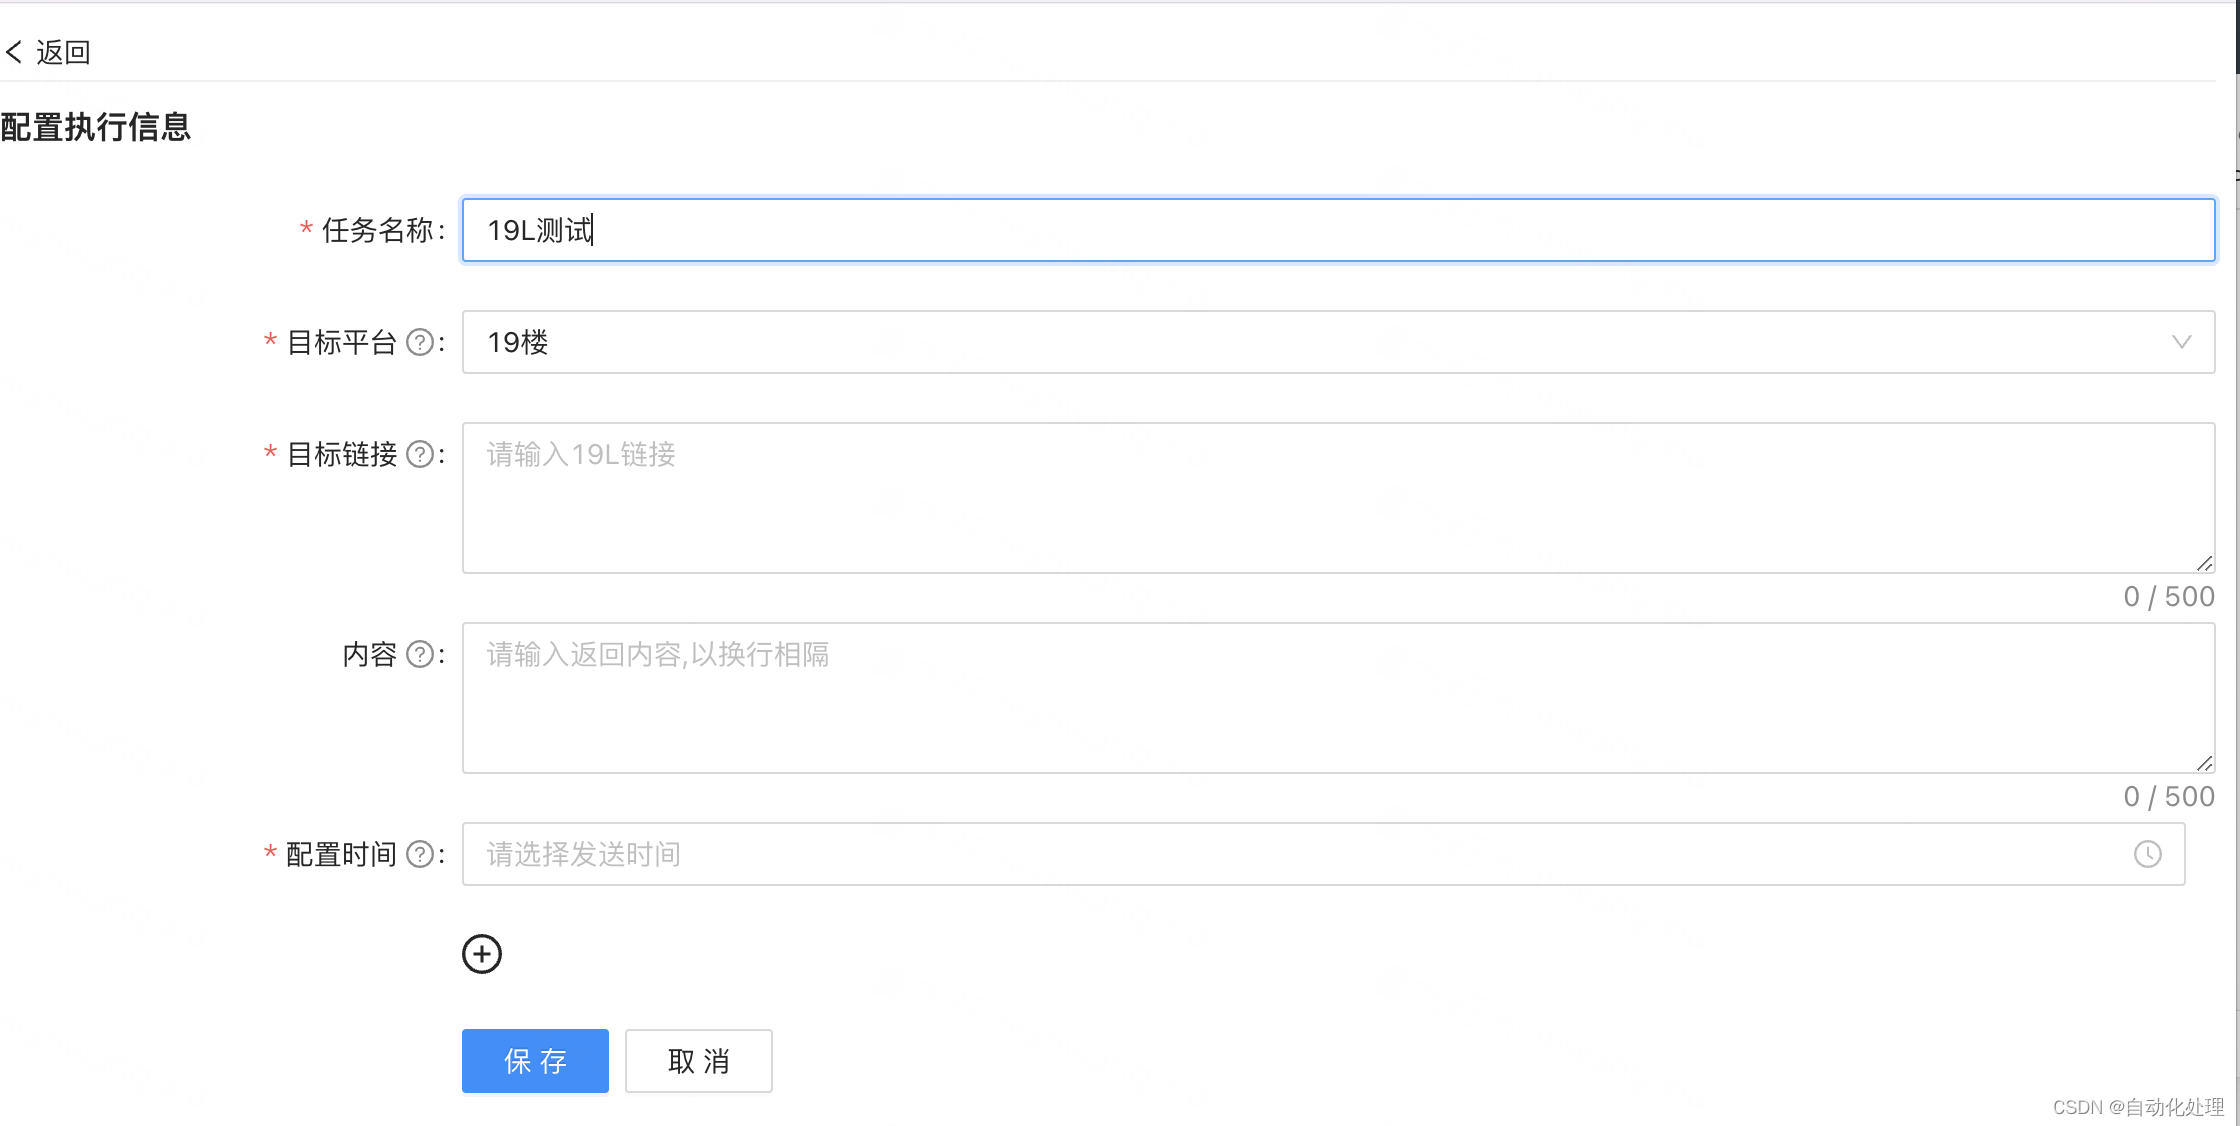This screenshot has width=2240, height=1126.
Task: Focus the 目标链接 textarea
Action: pyautogui.click(x=1338, y=498)
